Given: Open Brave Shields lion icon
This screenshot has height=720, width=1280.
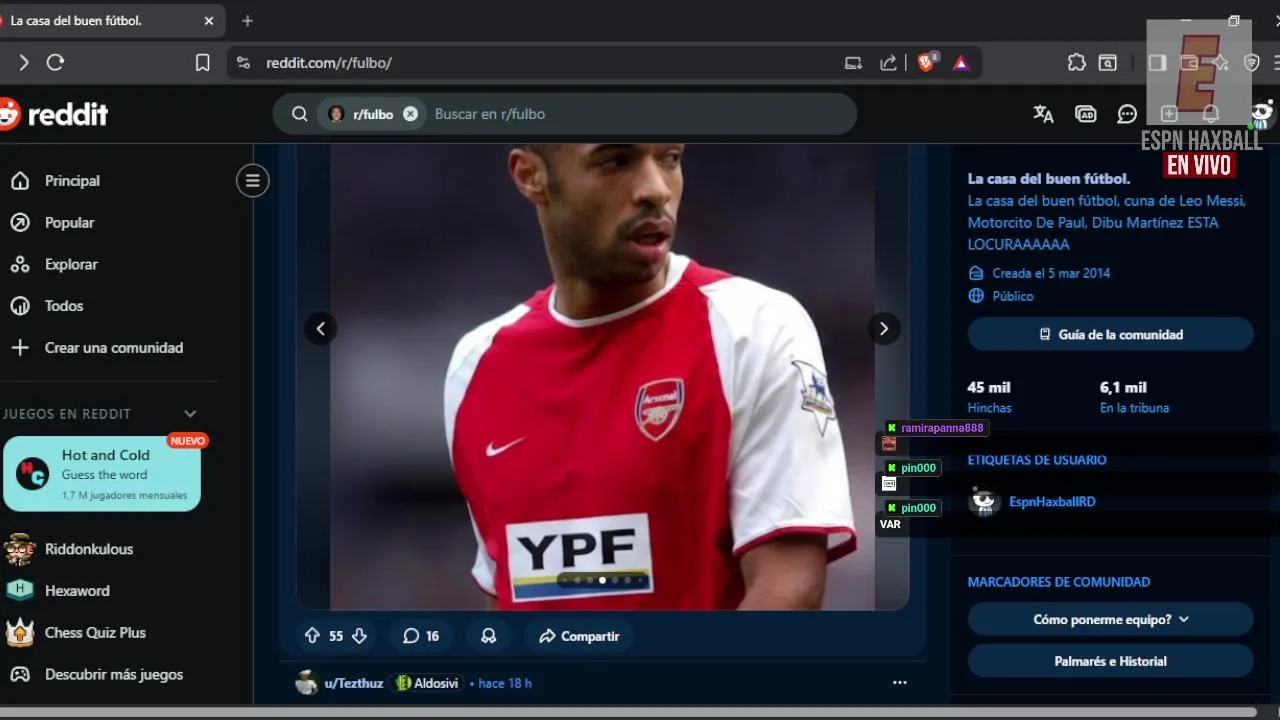Looking at the screenshot, I should coord(926,62).
